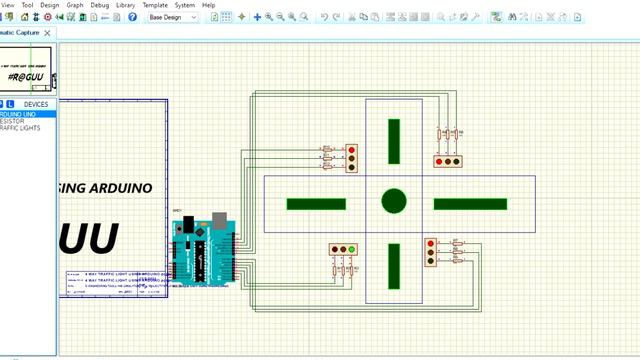Image resolution: width=640 pixels, height=360 pixels.
Task: Open the Base Design variant dropdown
Action: coord(173,17)
